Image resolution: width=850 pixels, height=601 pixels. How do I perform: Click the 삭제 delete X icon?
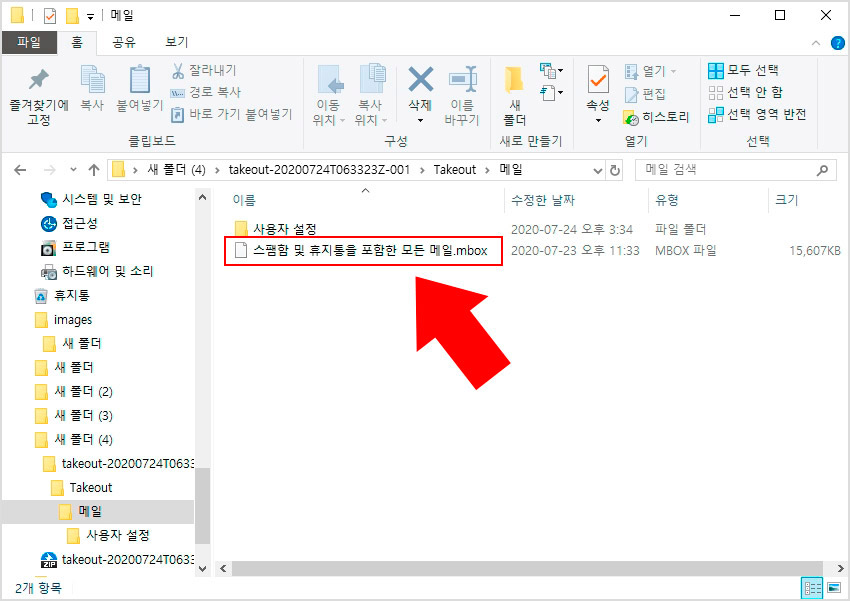point(420,79)
